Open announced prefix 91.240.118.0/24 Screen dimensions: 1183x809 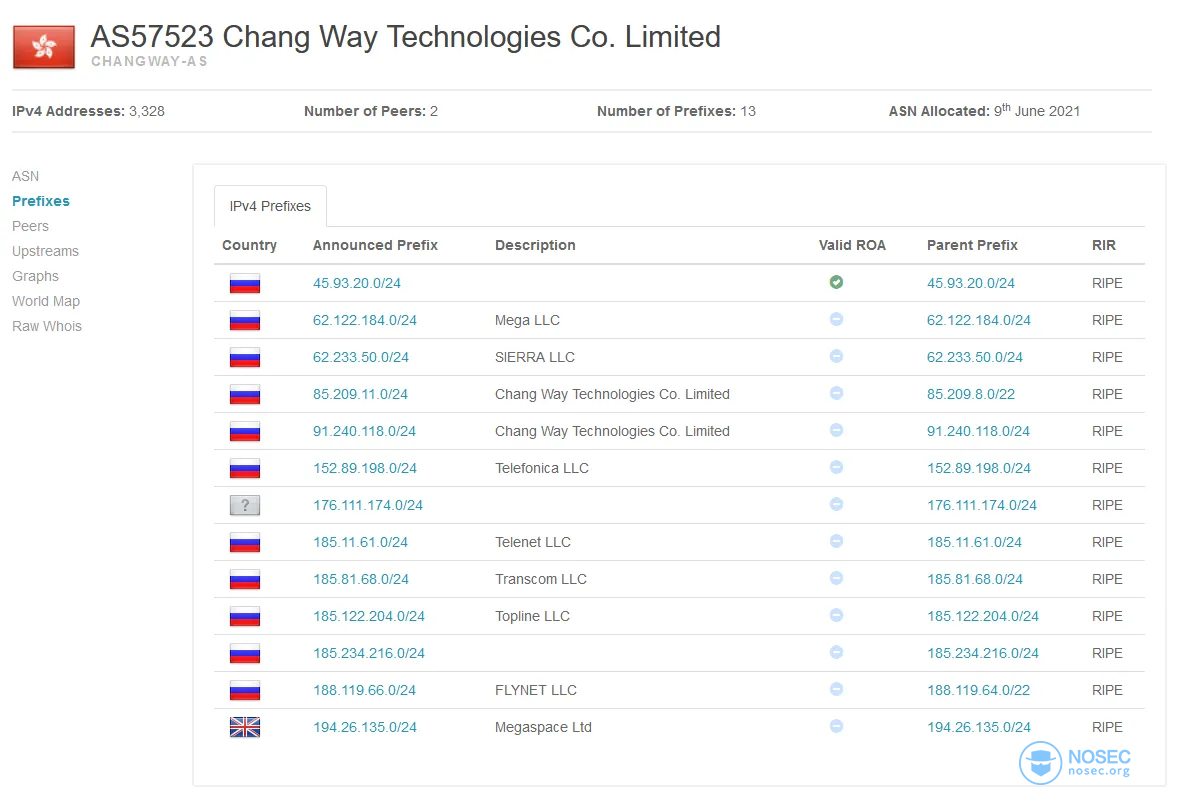pos(364,431)
